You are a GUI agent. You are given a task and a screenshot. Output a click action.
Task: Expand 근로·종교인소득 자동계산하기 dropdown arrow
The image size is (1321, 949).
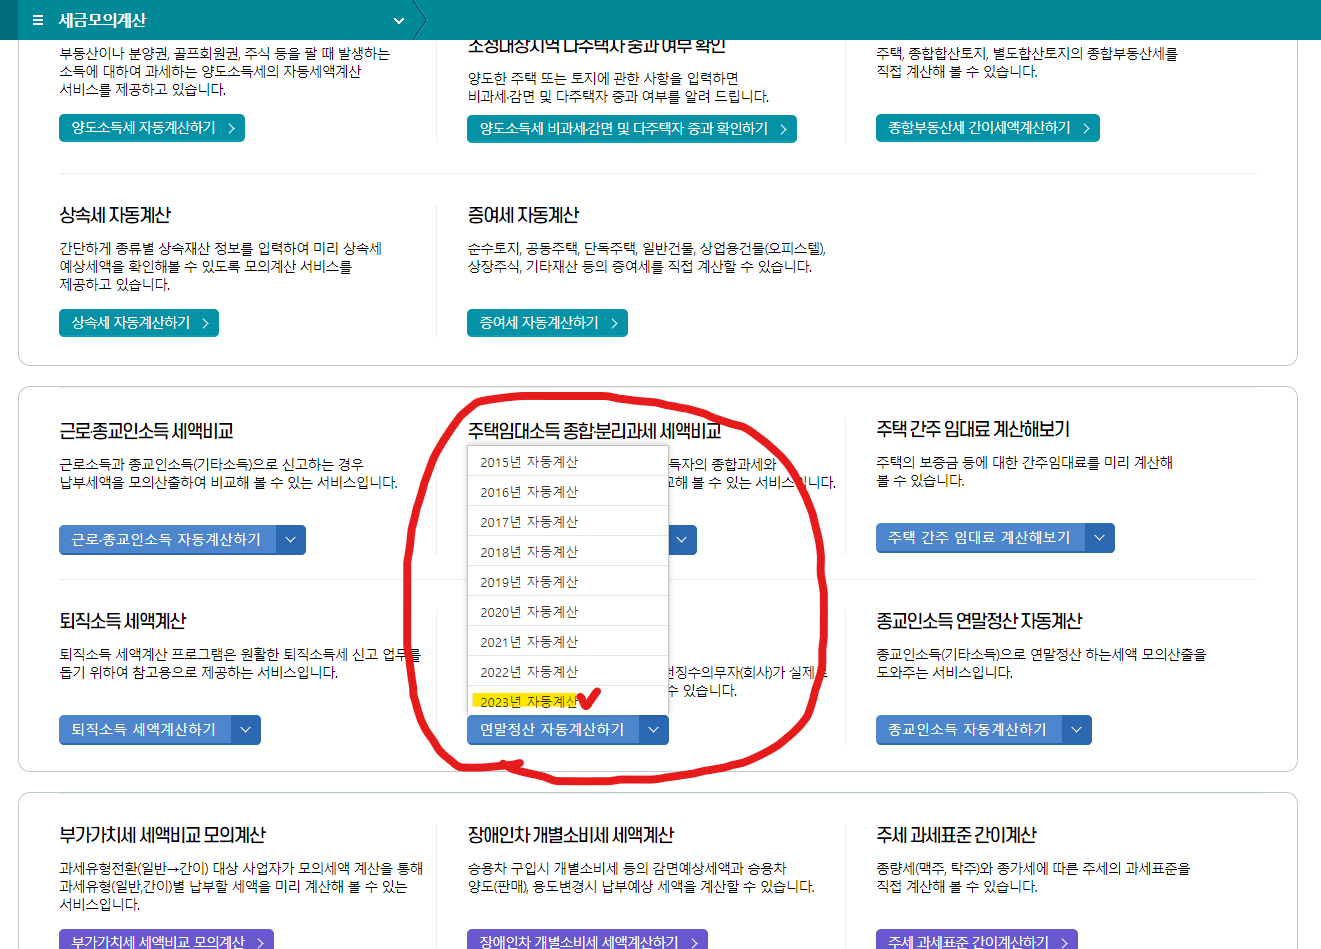tap(290, 539)
